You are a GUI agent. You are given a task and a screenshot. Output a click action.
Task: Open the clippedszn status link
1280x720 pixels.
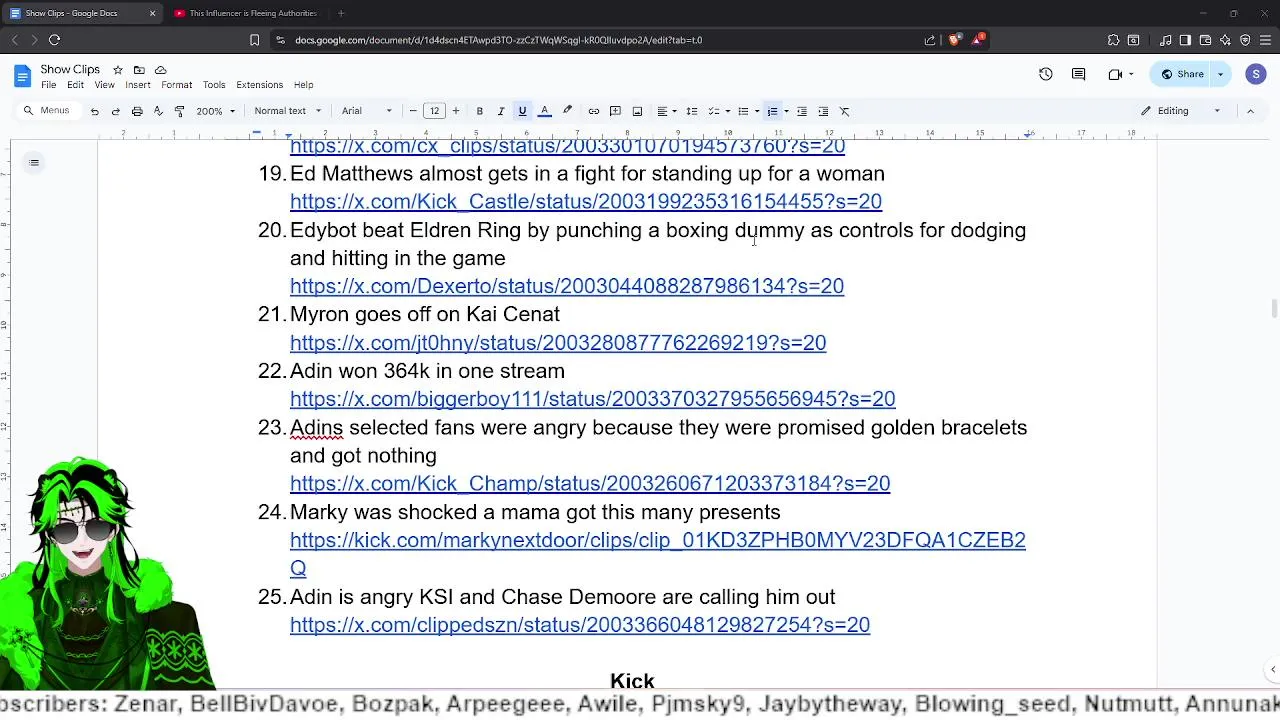pyautogui.click(x=580, y=625)
